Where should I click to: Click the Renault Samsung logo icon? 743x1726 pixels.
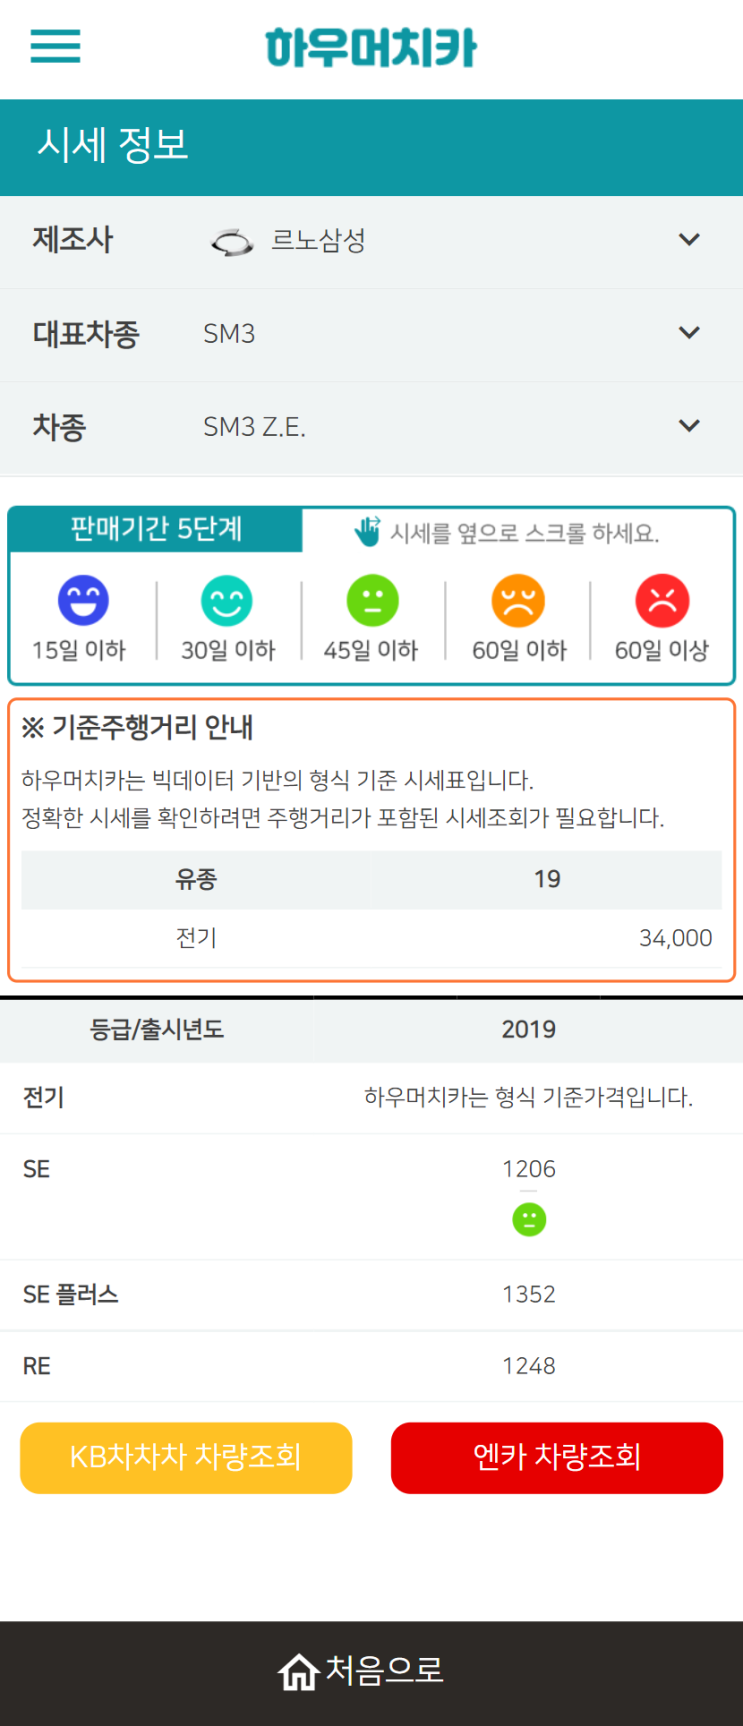pos(232,241)
